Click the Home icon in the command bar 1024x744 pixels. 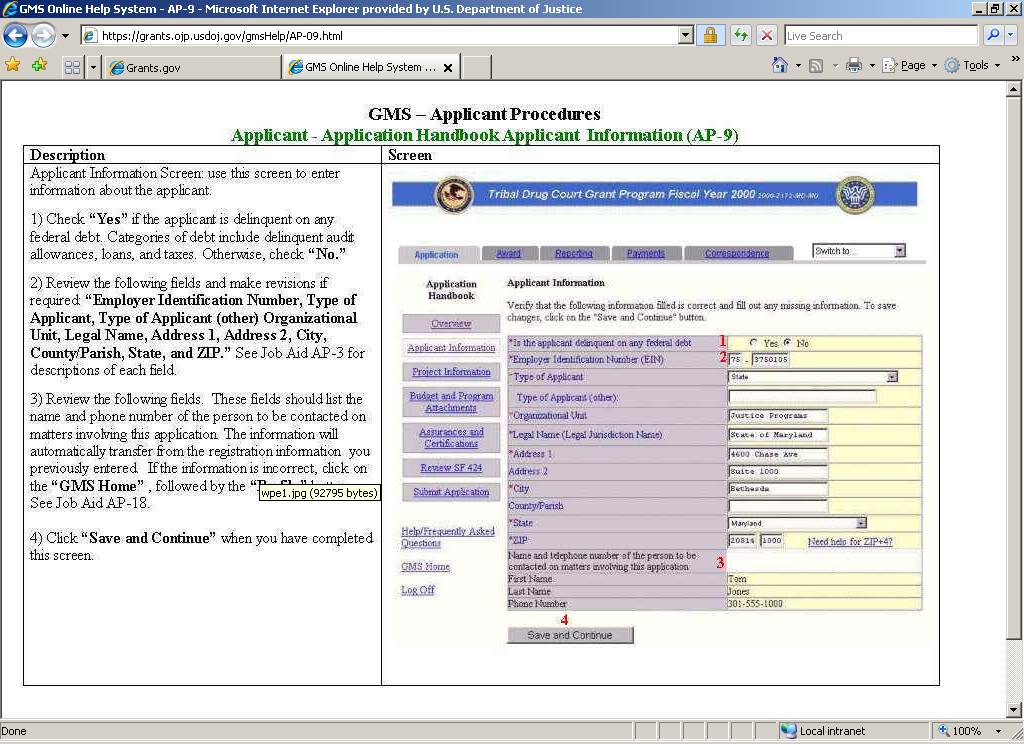(x=780, y=65)
